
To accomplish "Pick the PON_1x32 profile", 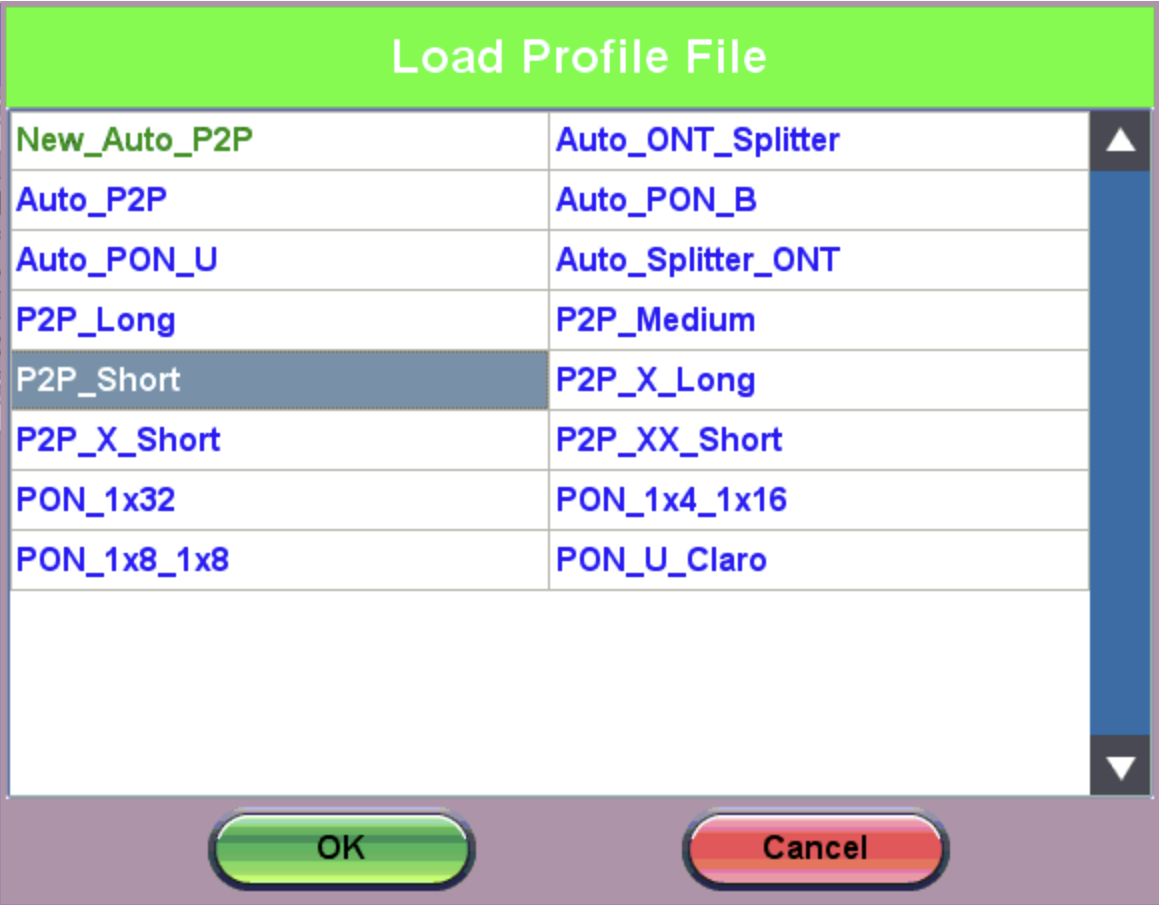I will (x=96, y=500).
